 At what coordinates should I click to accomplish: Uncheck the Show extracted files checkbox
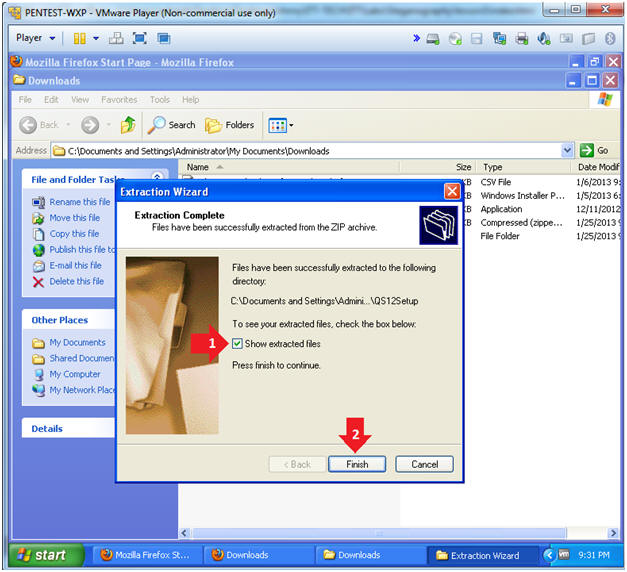[x=237, y=344]
